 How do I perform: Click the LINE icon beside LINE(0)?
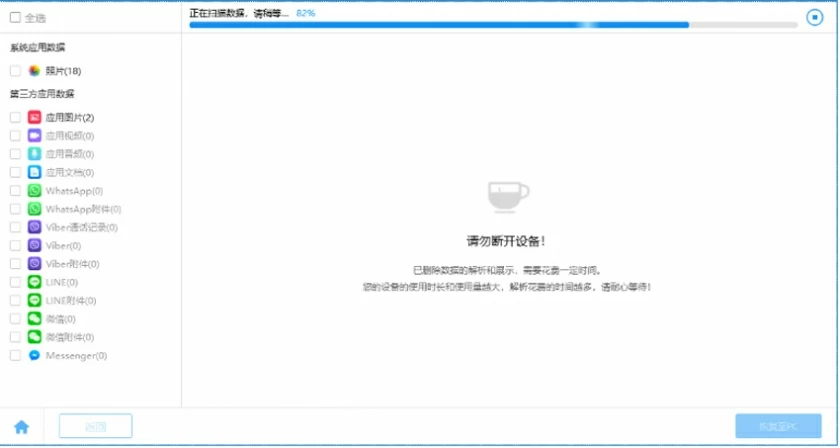[34, 282]
